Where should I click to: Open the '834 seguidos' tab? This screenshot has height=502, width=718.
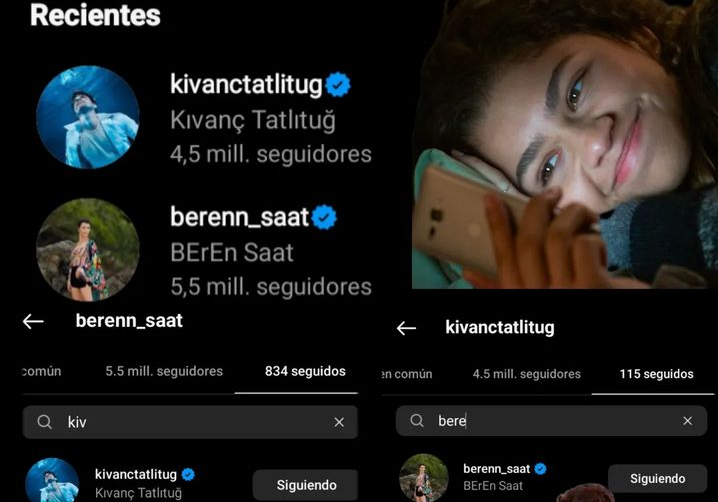click(x=305, y=371)
